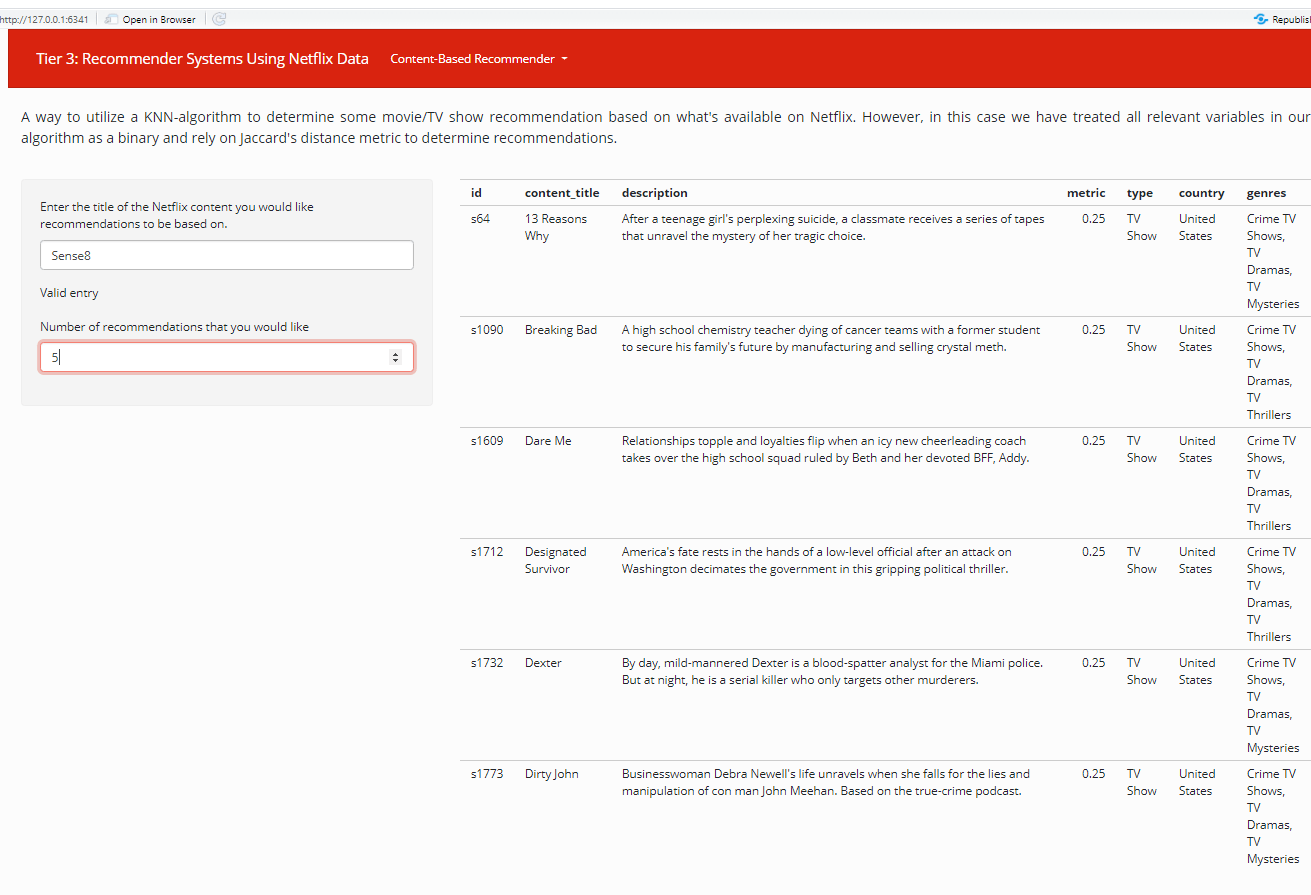Click the Valid entry status text

(x=69, y=293)
